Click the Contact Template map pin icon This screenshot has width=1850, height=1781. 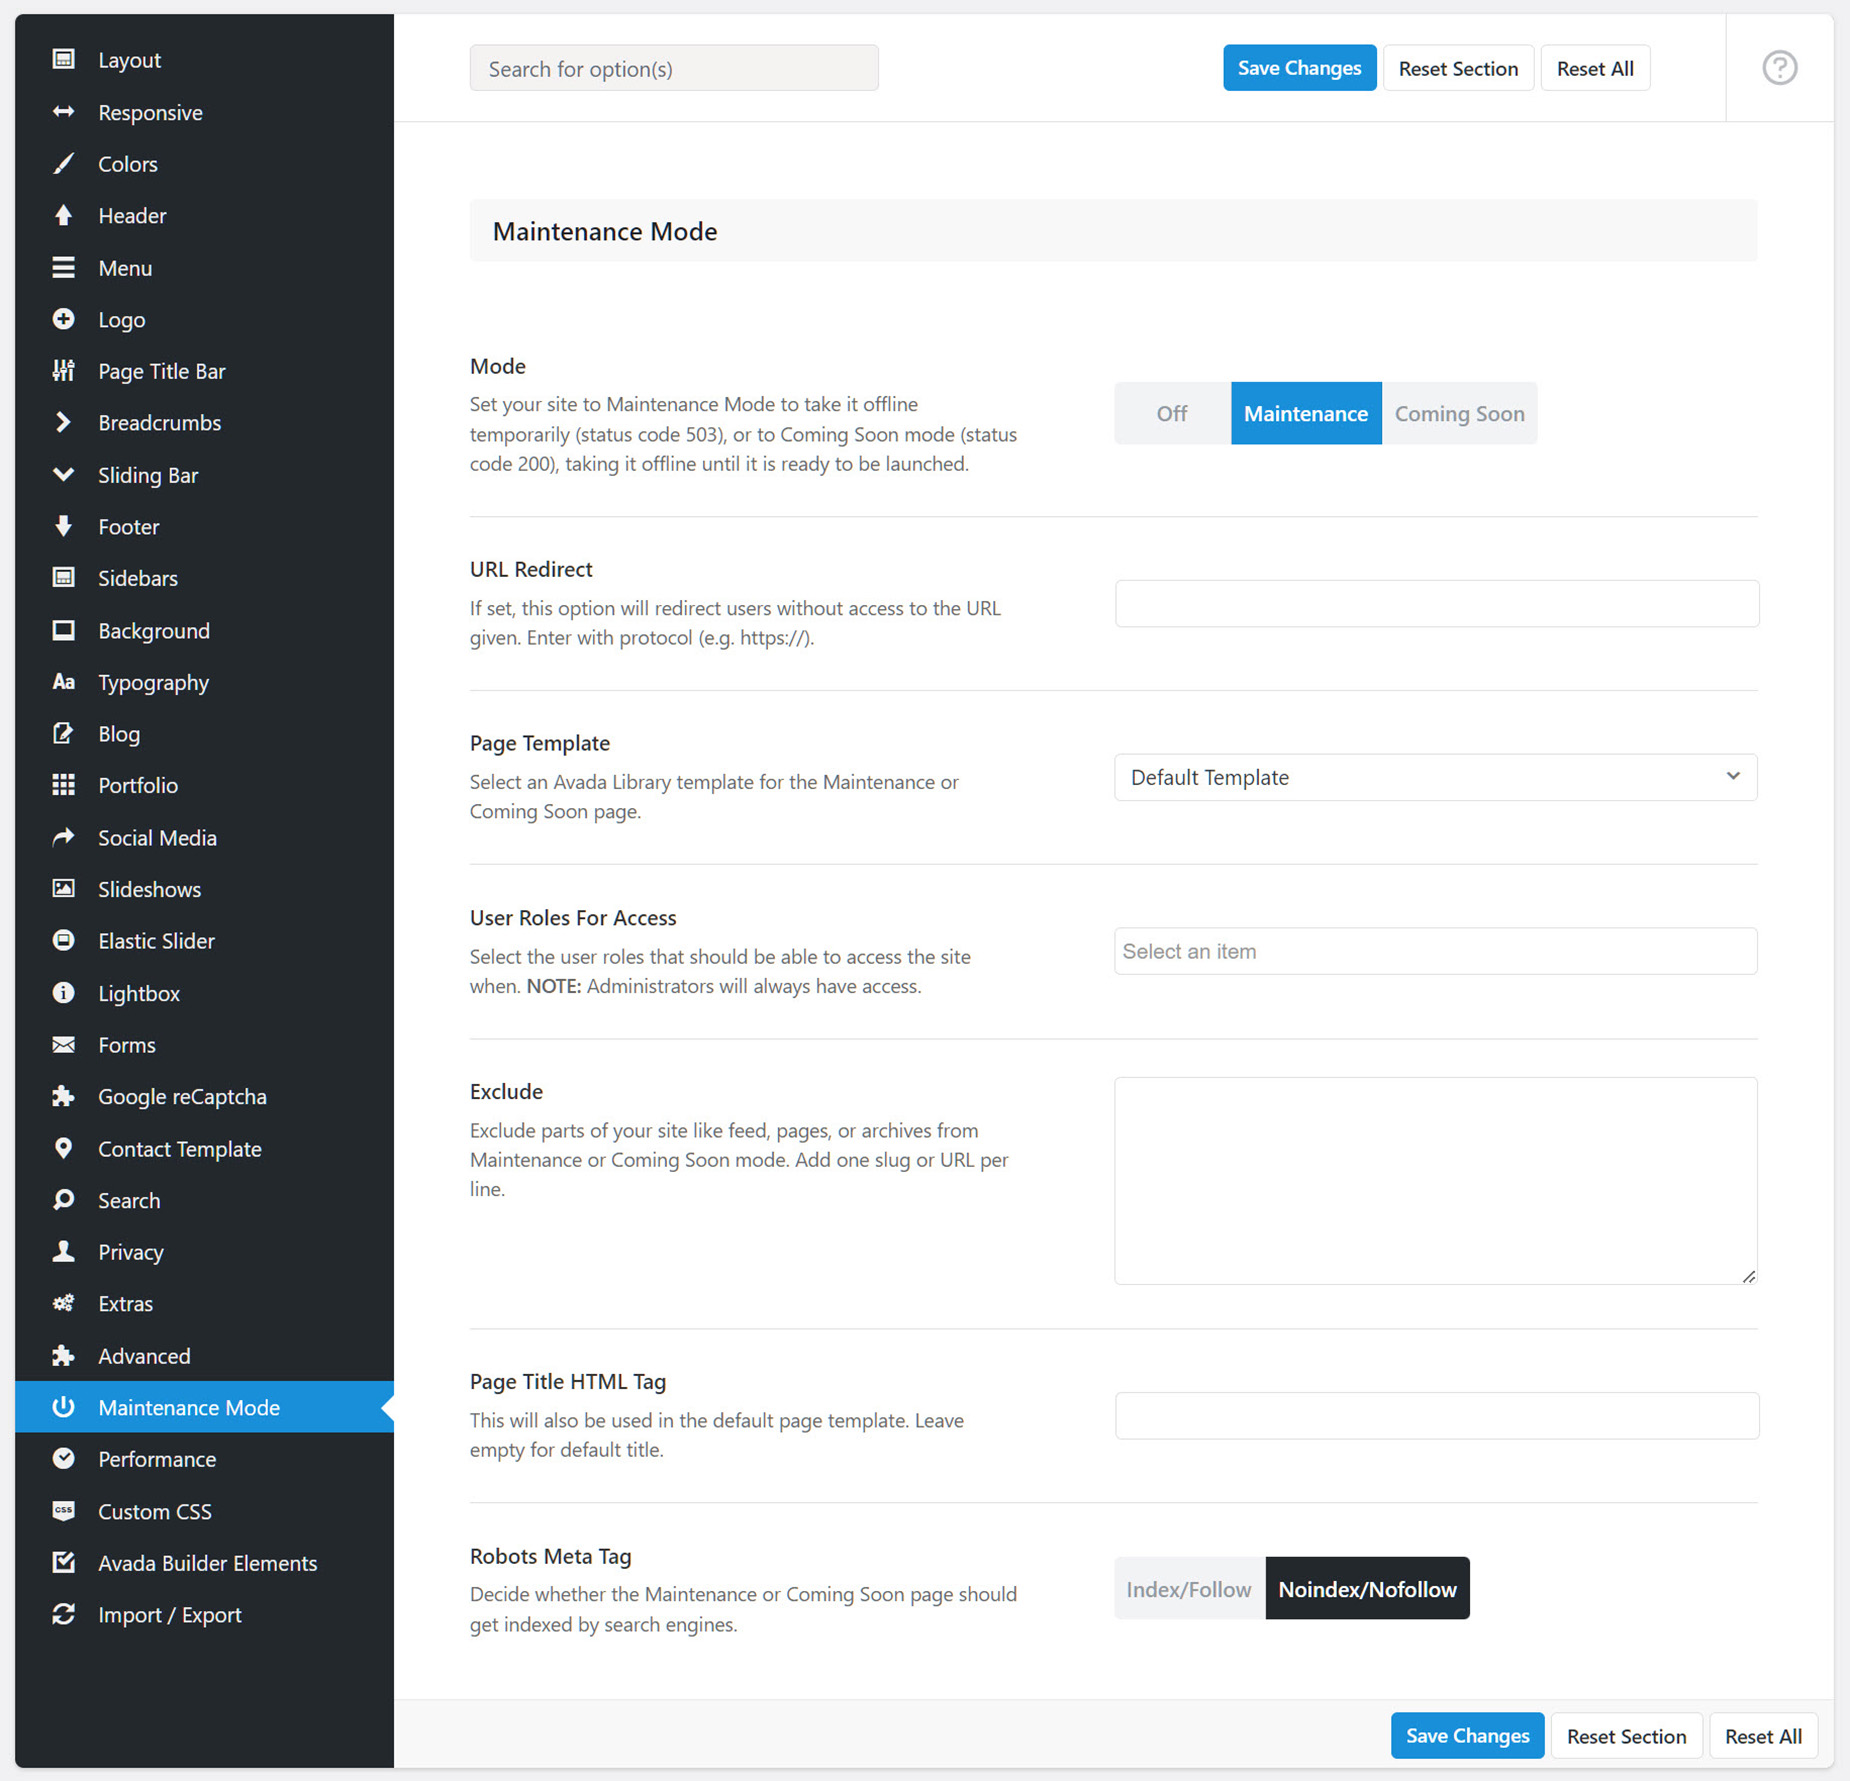63,1148
